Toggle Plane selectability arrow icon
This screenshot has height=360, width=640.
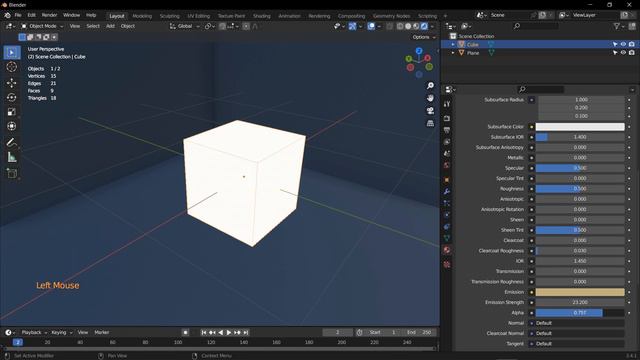[615, 53]
